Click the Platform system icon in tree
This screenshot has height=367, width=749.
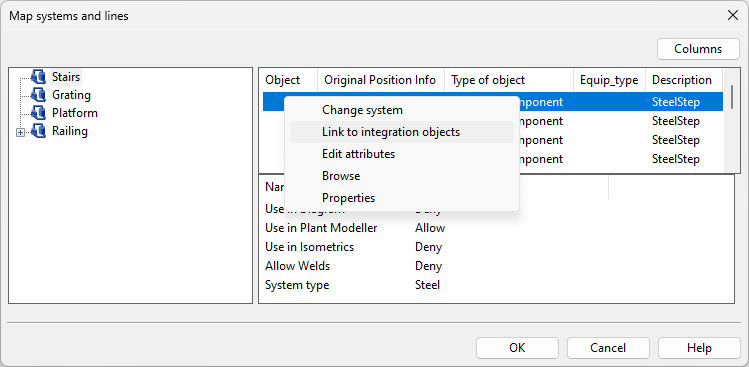coord(38,113)
